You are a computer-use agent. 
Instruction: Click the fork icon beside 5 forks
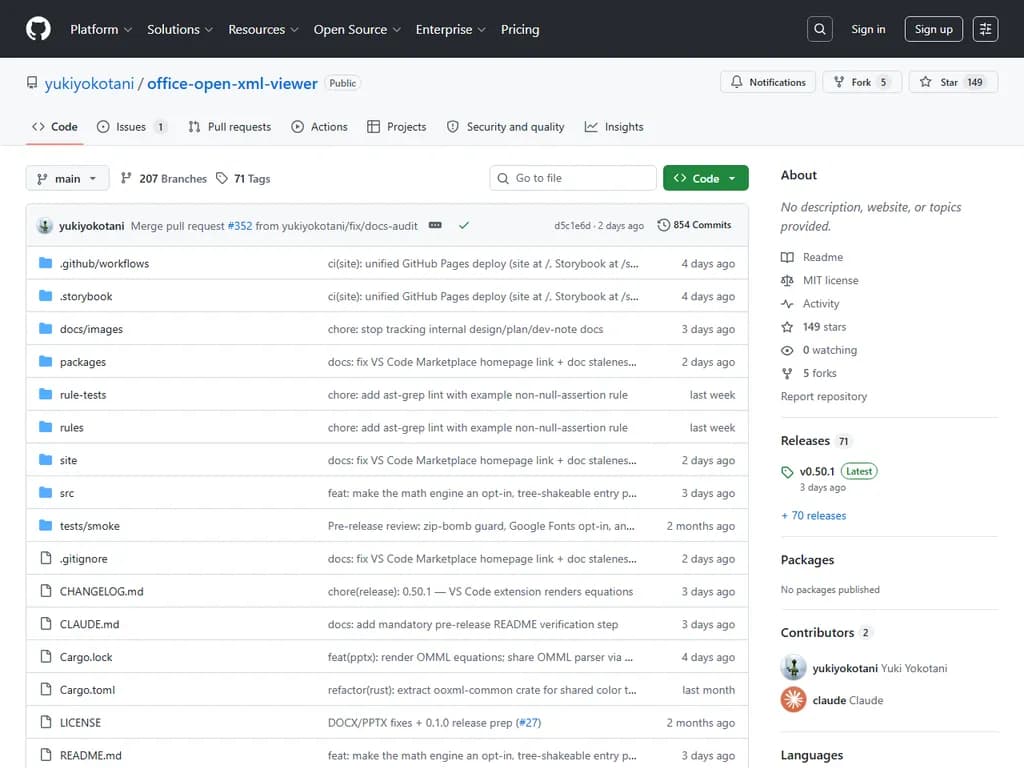pos(787,374)
